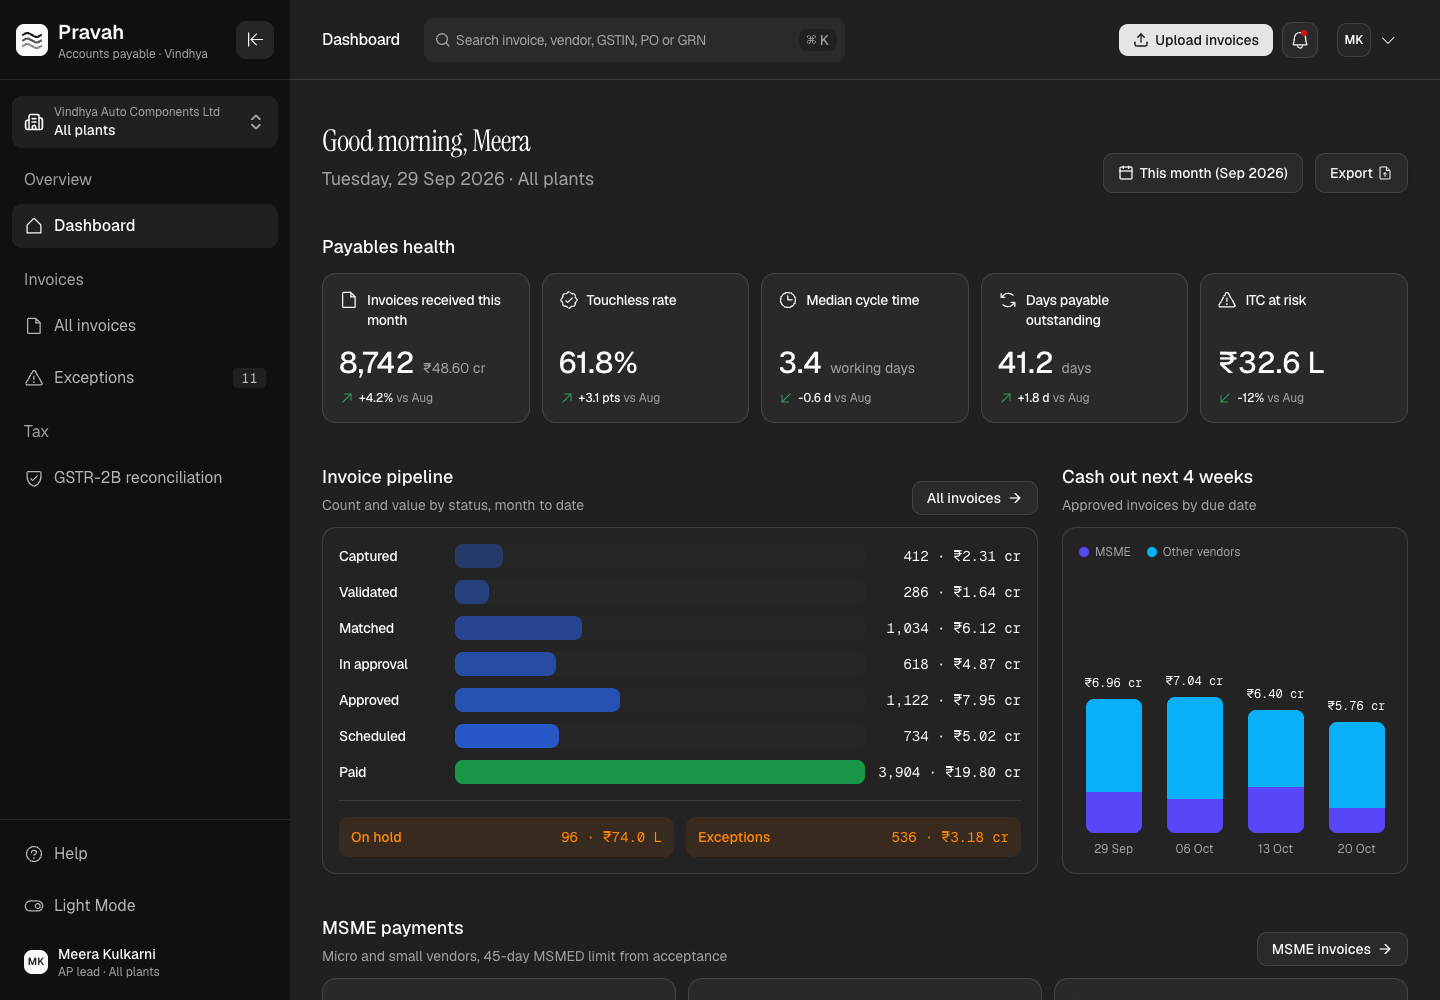Toggle the MSME legend series
This screenshot has height=1000, width=1440.
click(1105, 552)
